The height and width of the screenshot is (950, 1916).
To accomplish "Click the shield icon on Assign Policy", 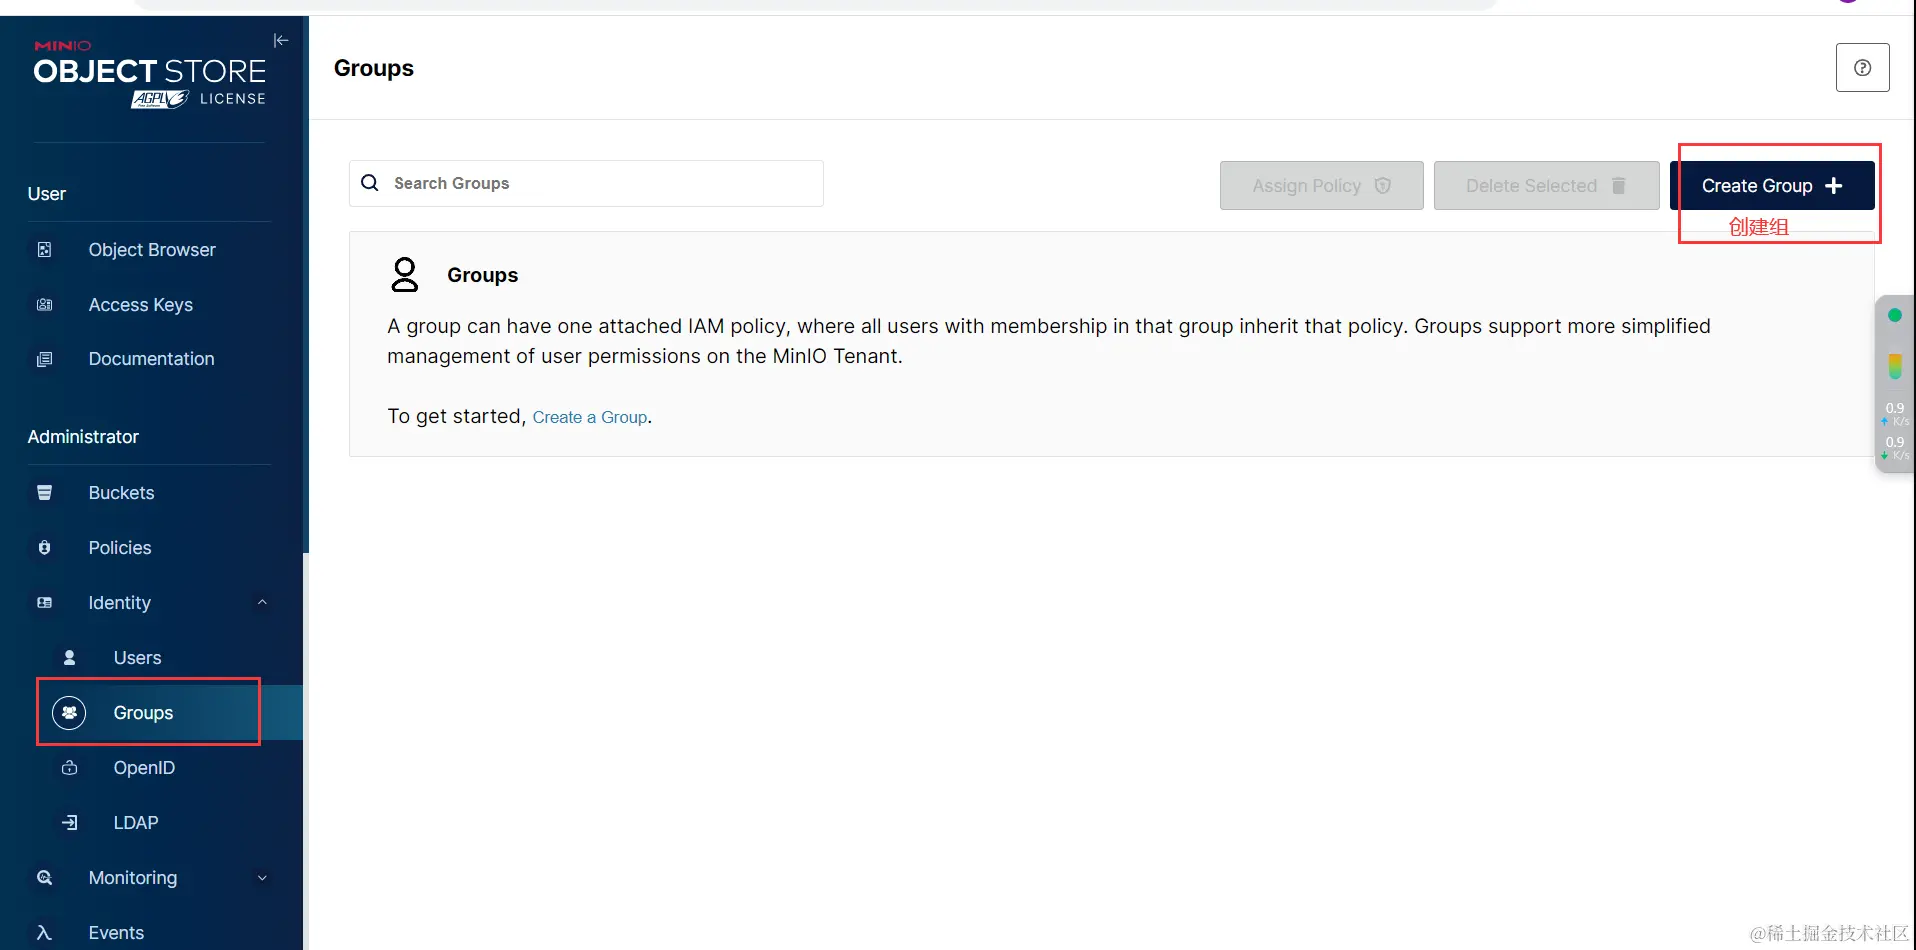I will pyautogui.click(x=1383, y=186).
